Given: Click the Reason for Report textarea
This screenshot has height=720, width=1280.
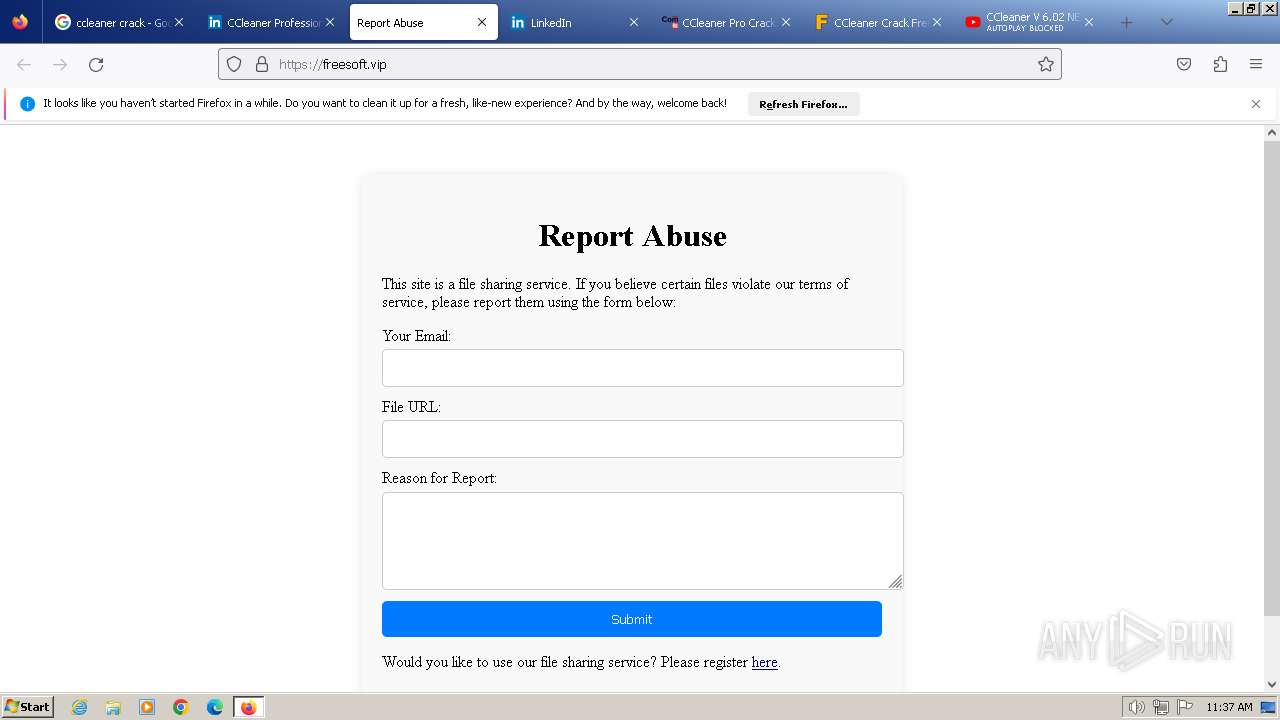Looking at the screenshot, I should click(642, 541).
